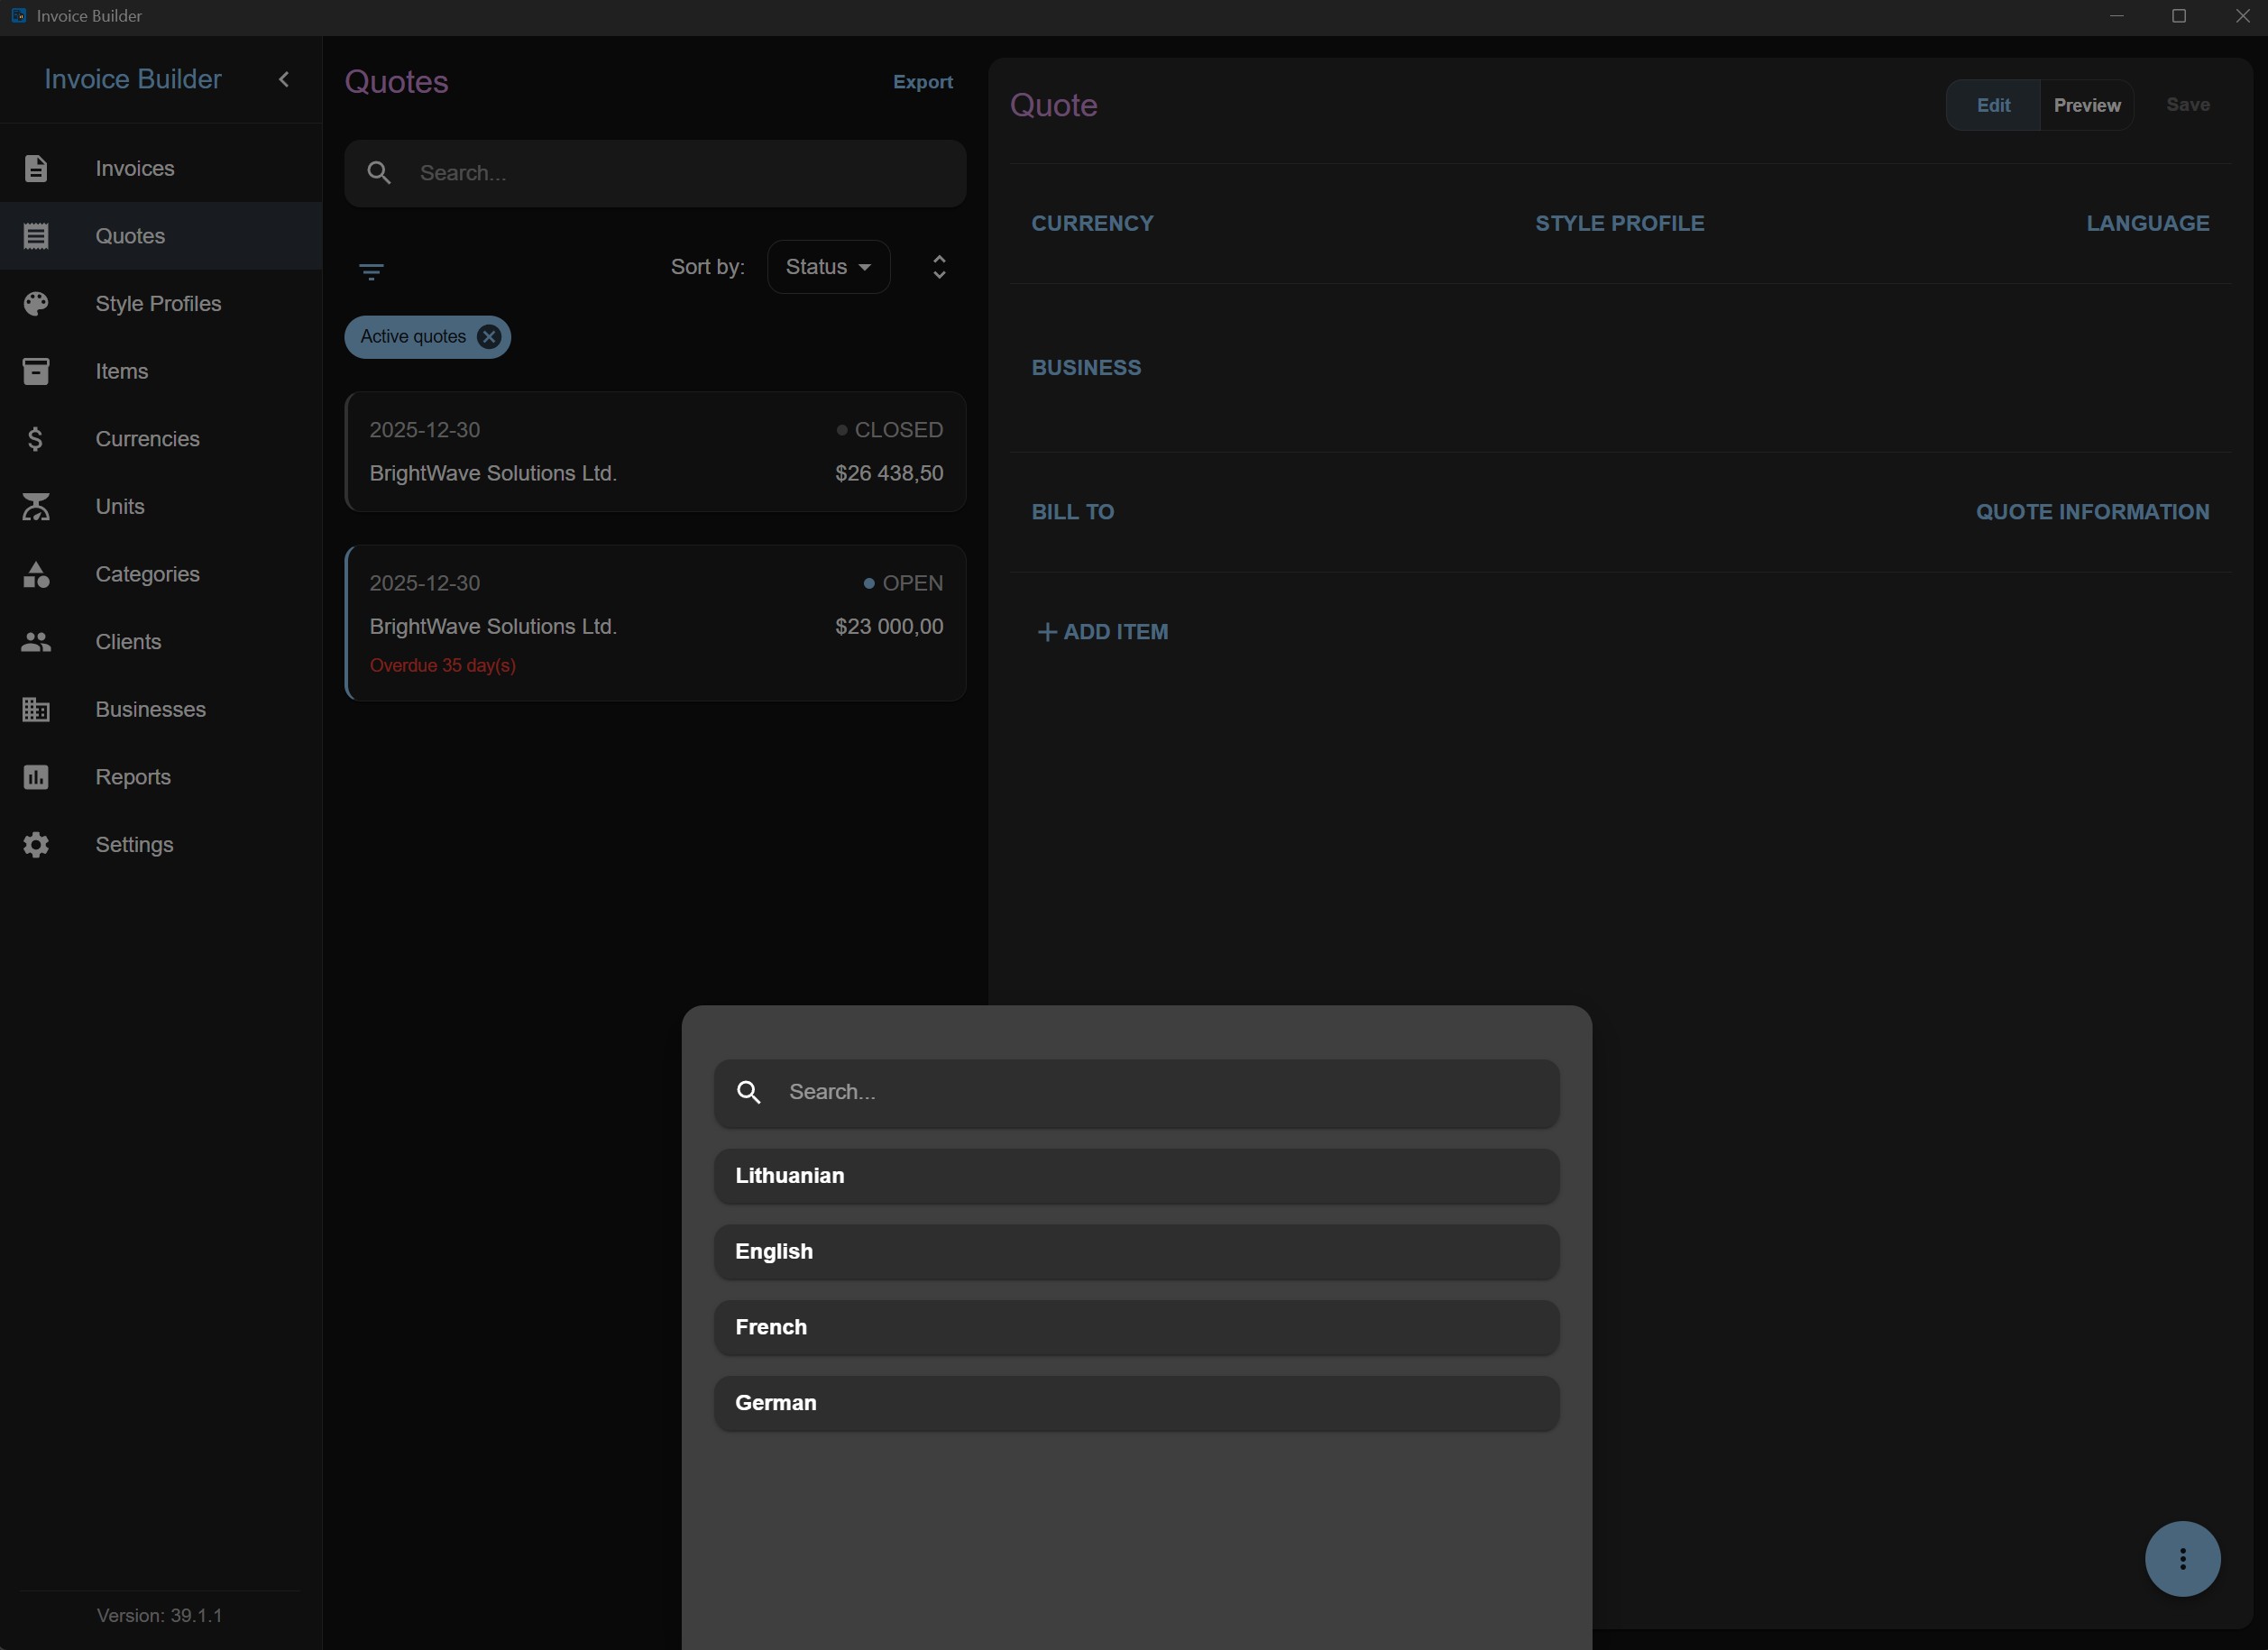
Task: Click the three-dot floating action button
Action: (x=2182, y=1558)
